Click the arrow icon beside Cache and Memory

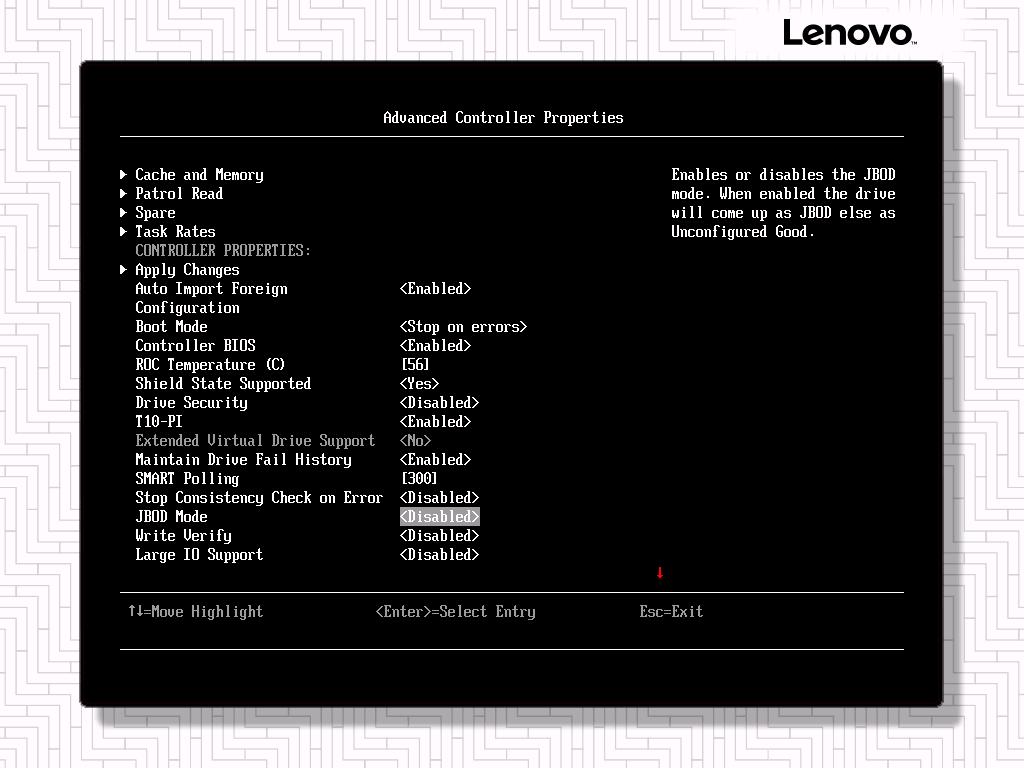click(124, 175)
